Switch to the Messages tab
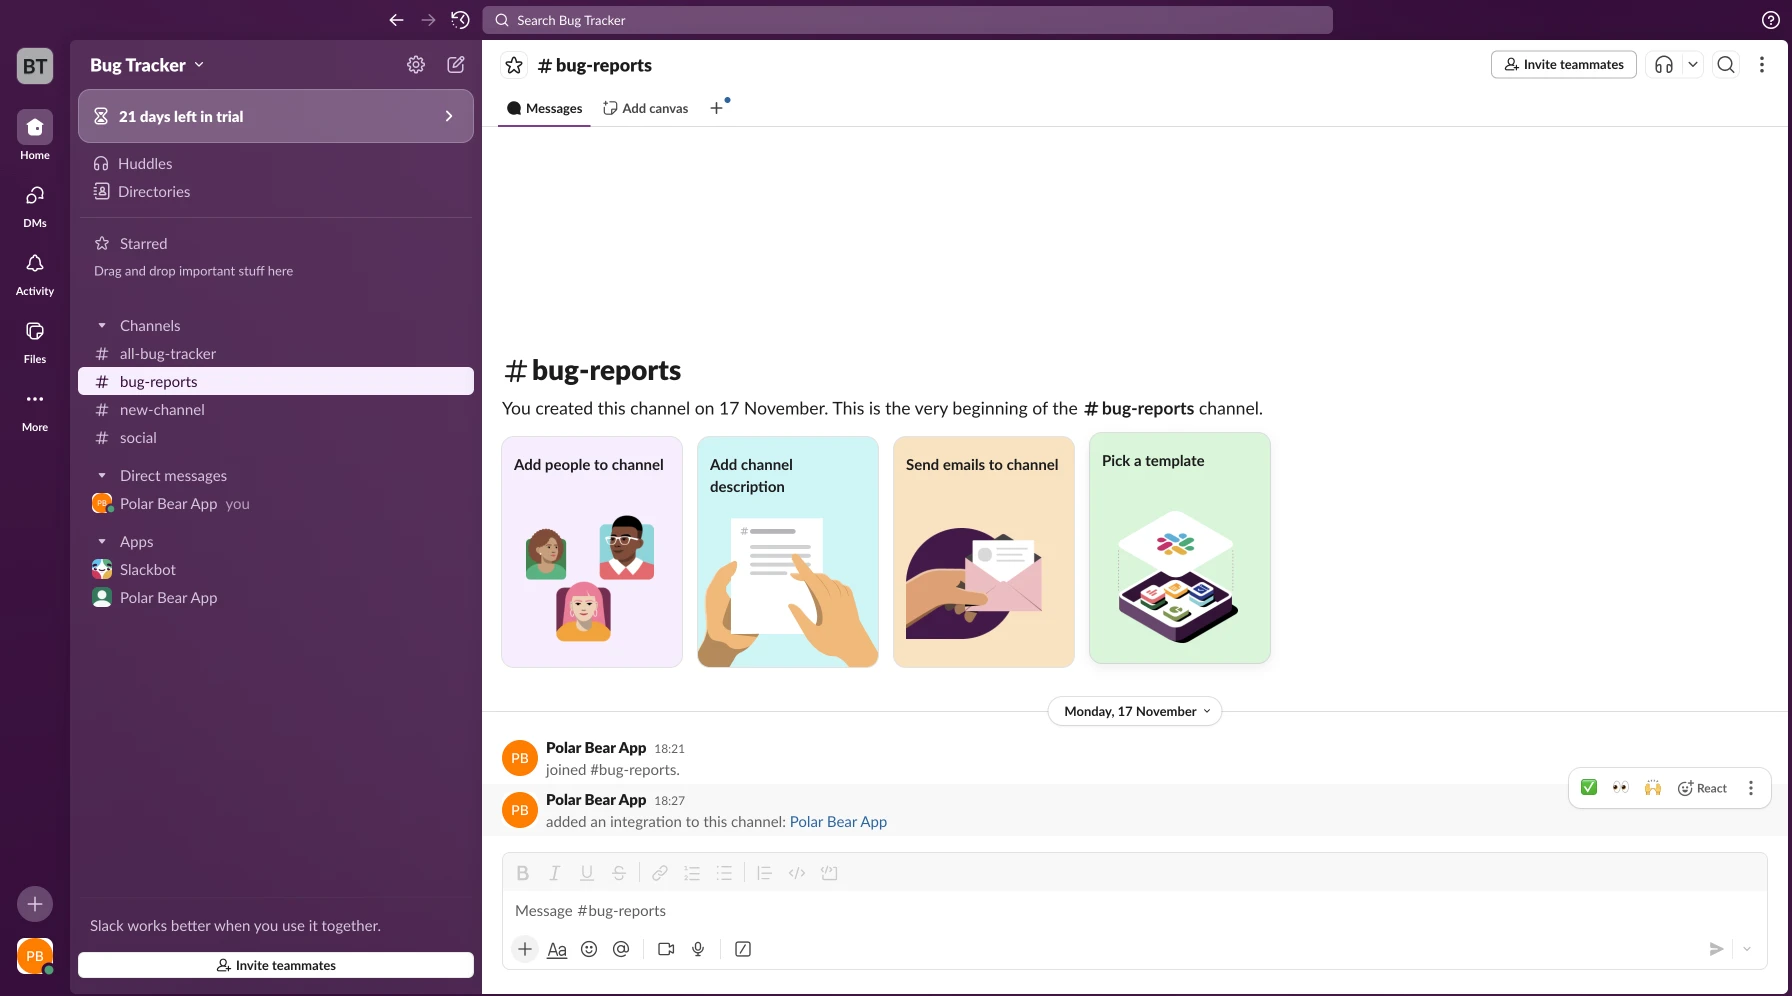The image size is (1792, 996). pyautogui.click(x=545, y=108)
